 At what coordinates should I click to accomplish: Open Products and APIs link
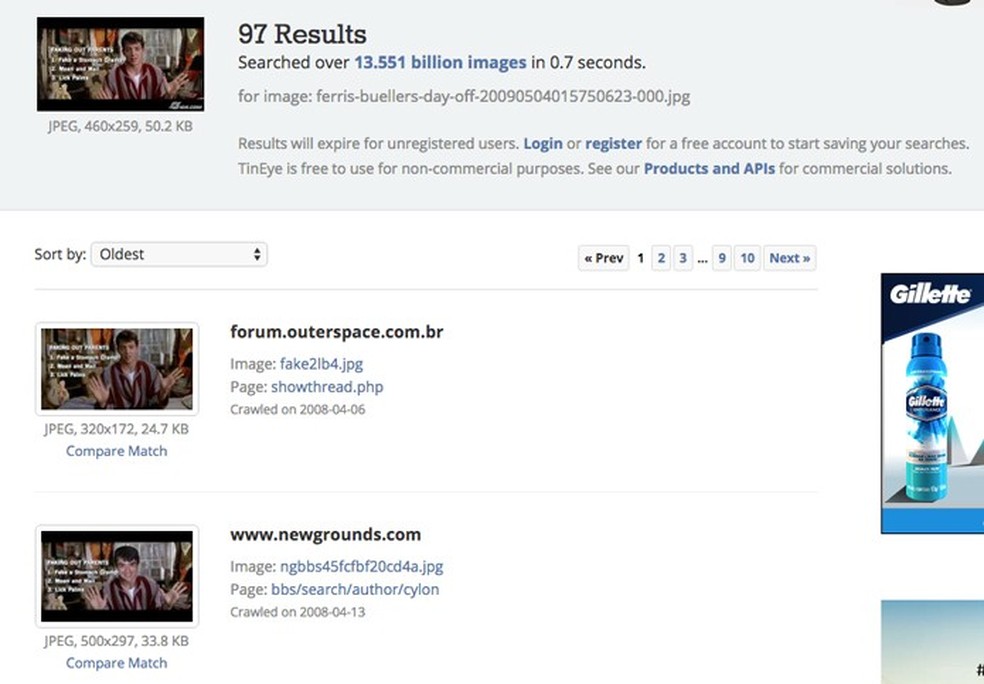(x=709, y=168)
